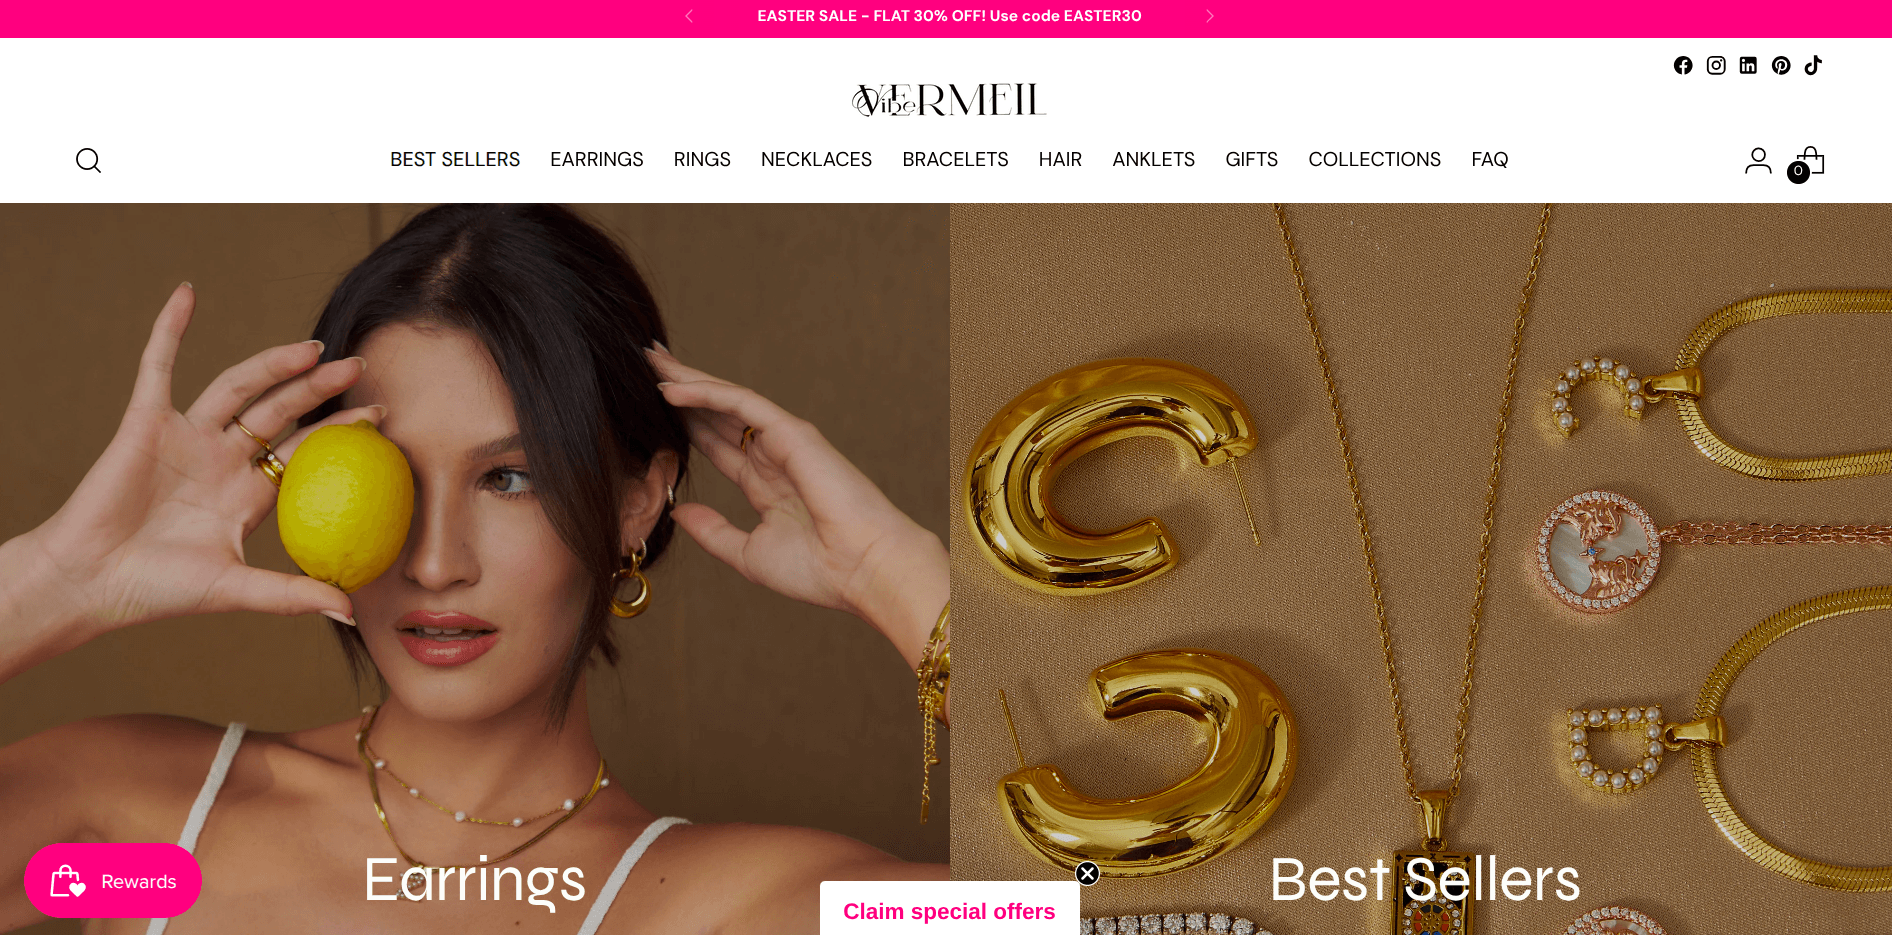Click the search magnifier icon
This screenshot has height=935, width=1892.
(88, 160)
